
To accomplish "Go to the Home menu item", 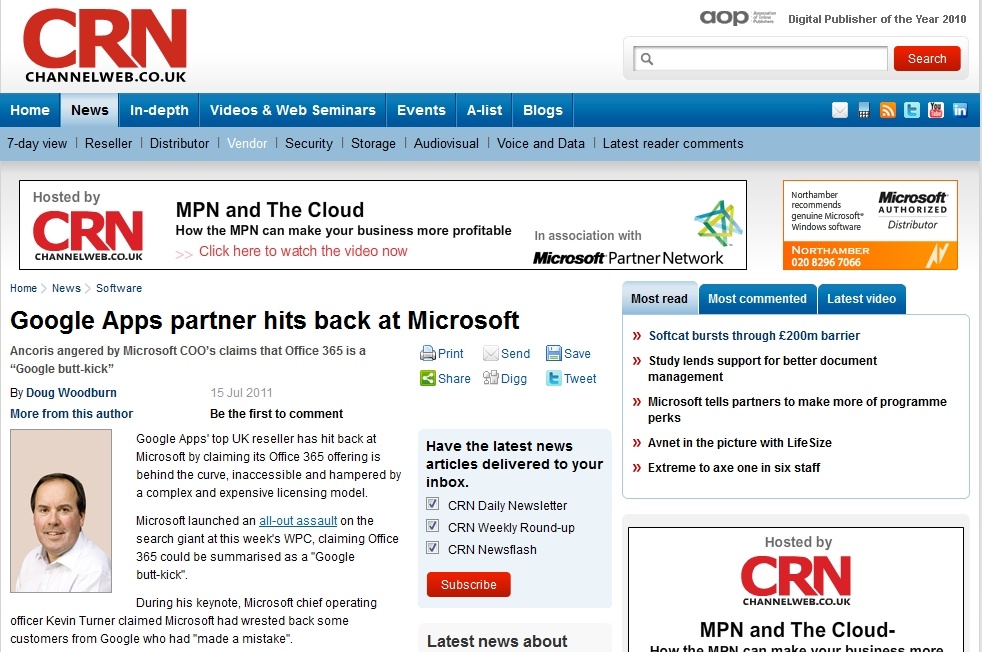I will (29, 110).
